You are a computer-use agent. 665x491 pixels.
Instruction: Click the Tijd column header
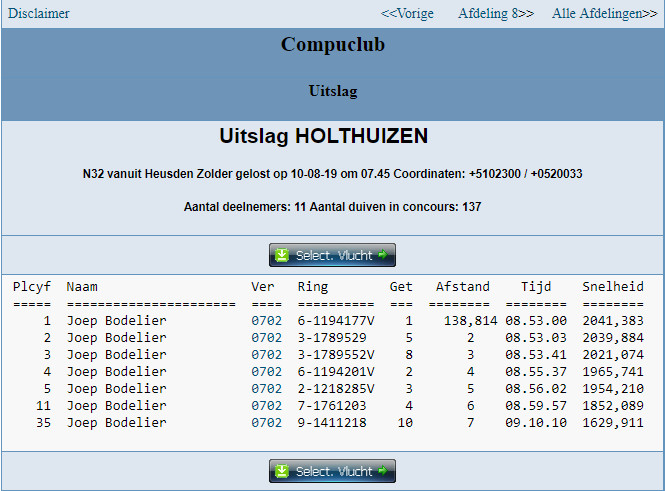(x=536, y=287)
